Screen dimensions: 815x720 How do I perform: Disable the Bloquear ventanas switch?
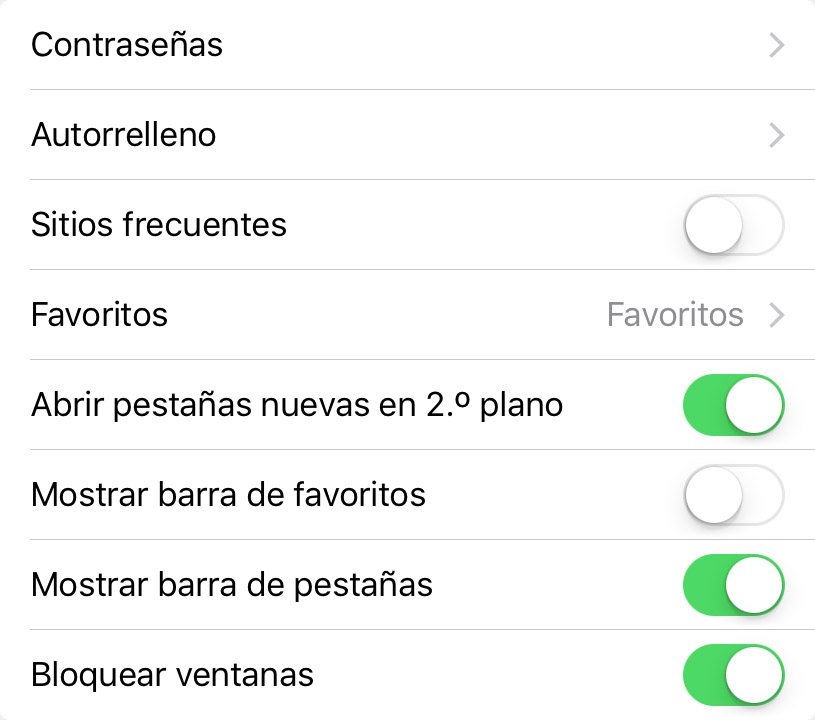click(733, 675)
